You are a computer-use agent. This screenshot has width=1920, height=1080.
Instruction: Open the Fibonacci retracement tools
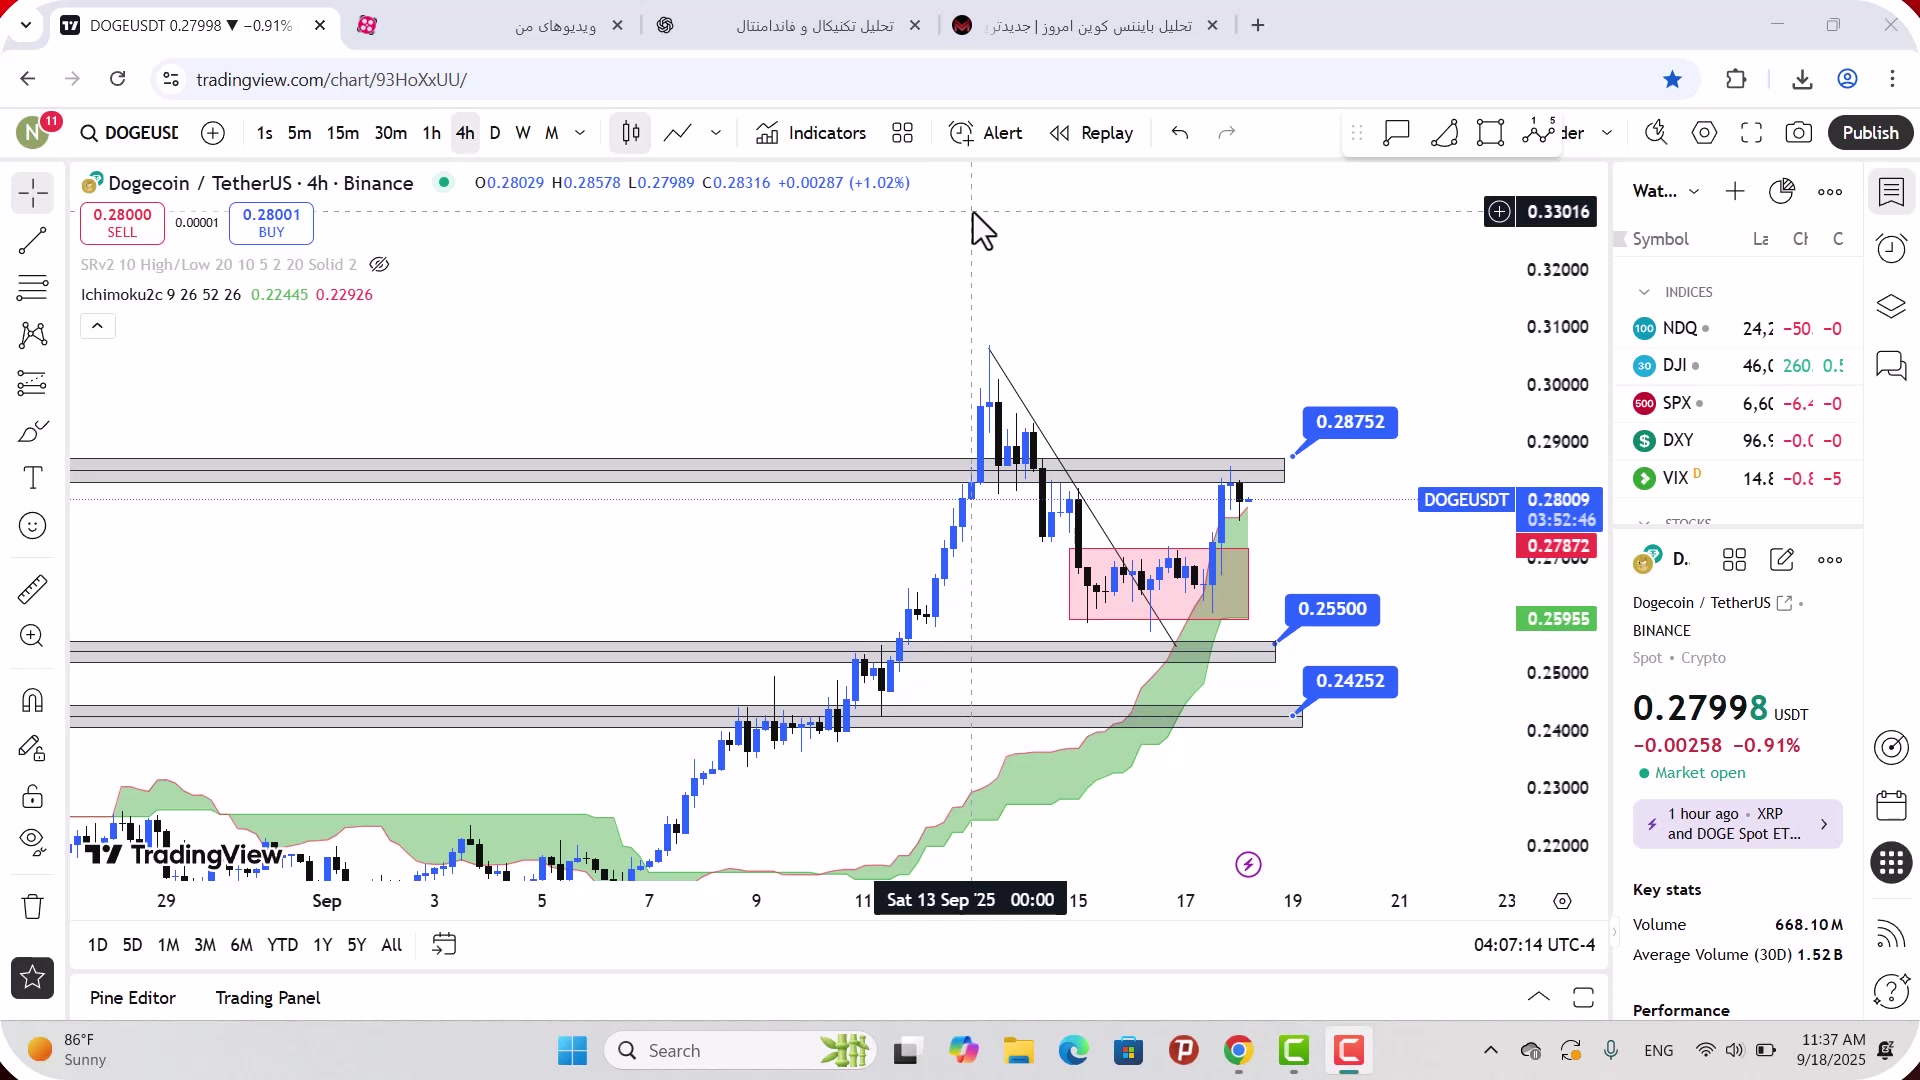tap(33, 288)
